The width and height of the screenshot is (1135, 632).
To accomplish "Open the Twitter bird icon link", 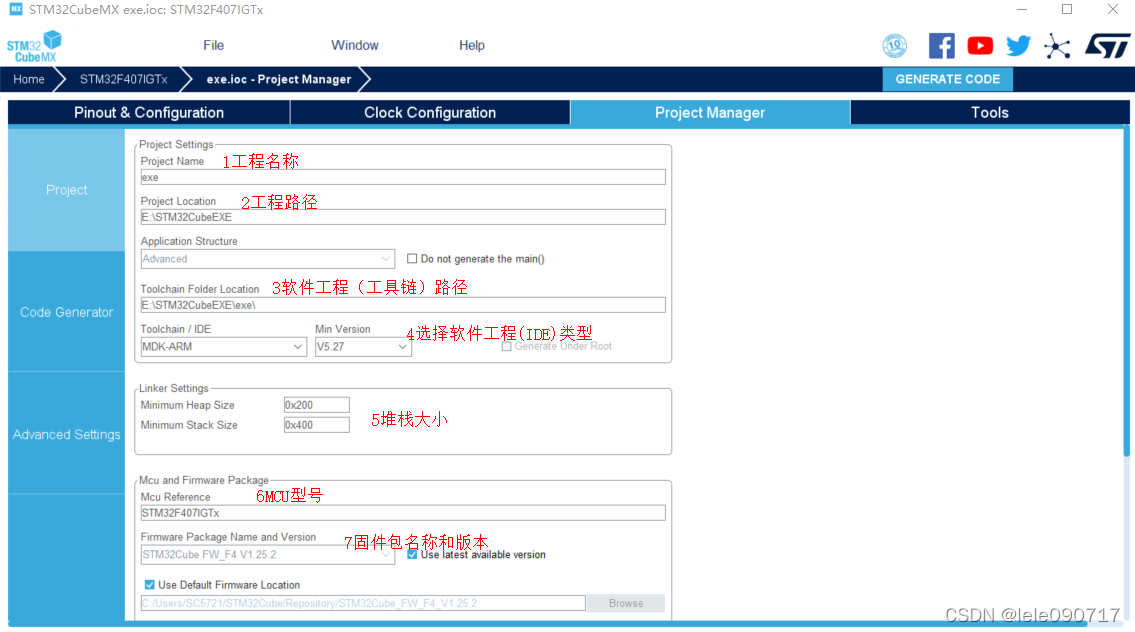I will (x=1018, y=46).
